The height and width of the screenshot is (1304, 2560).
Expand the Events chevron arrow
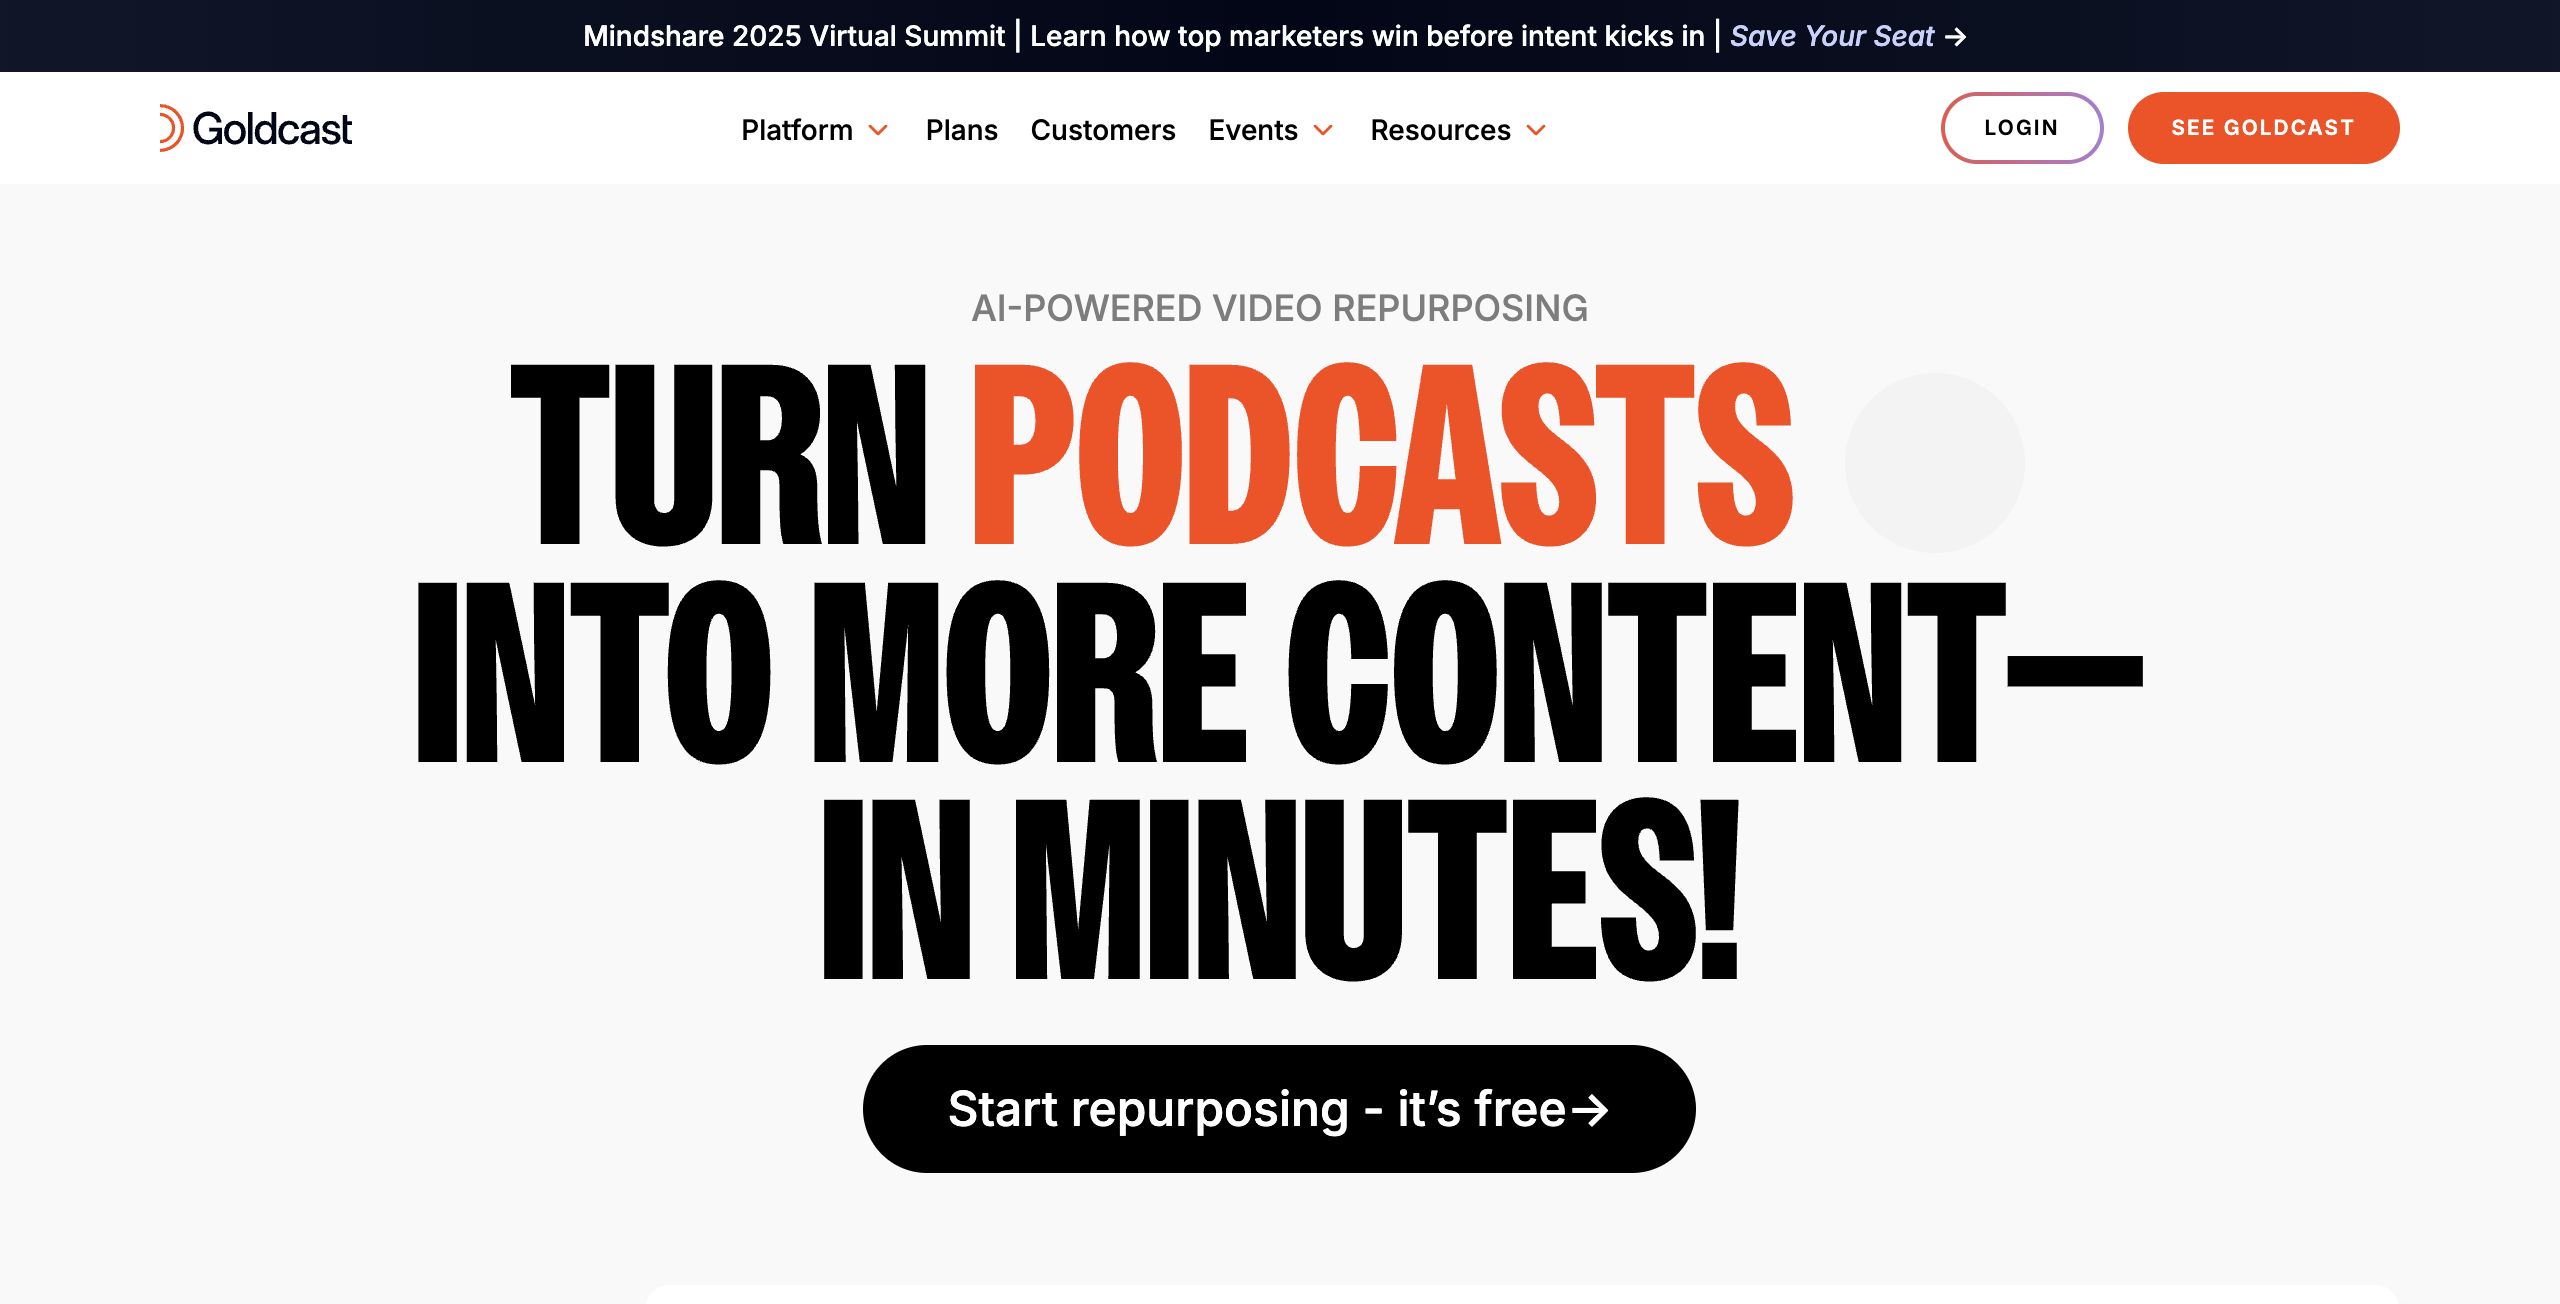coord(1323,131)
